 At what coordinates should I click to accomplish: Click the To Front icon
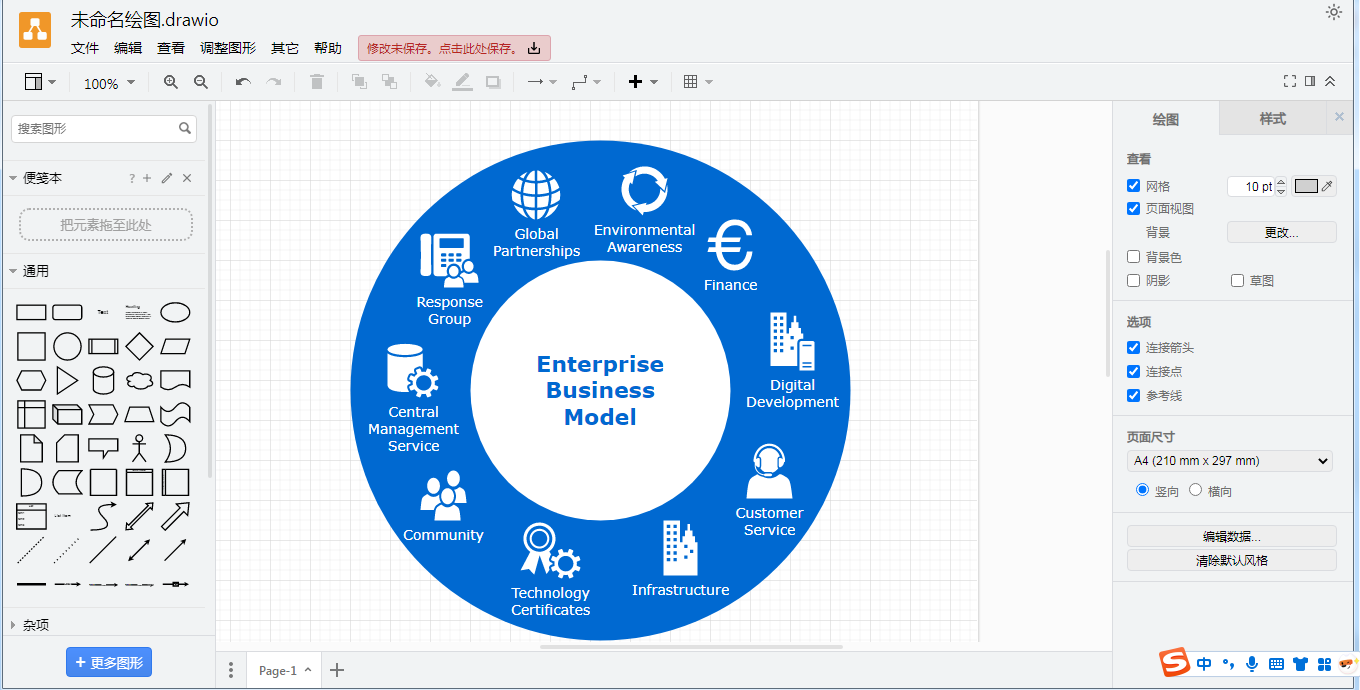[359, 83]
